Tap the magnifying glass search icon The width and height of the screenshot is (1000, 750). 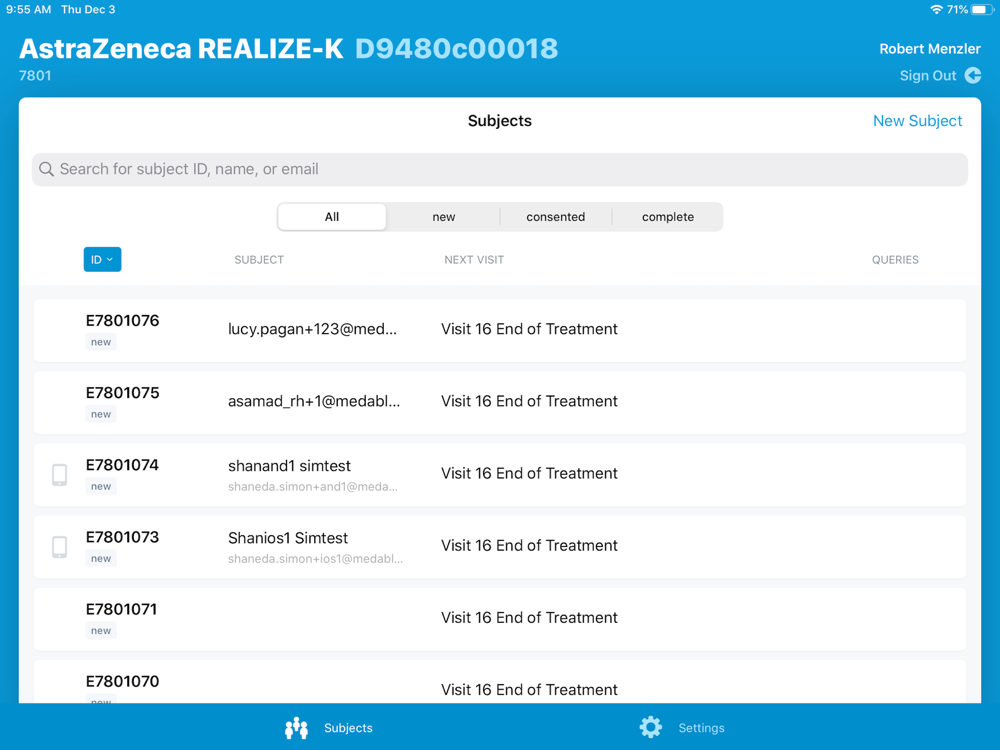(46, 170)
